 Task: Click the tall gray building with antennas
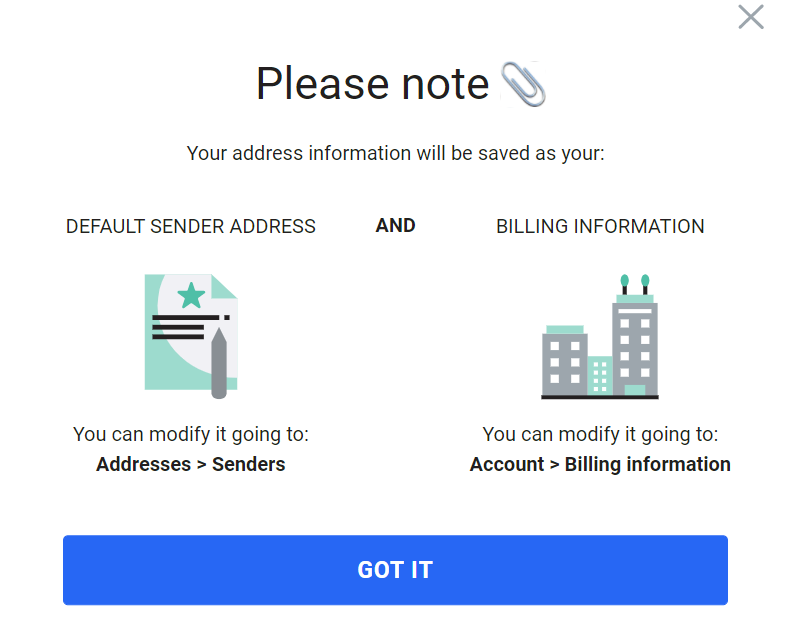[635, 336]
